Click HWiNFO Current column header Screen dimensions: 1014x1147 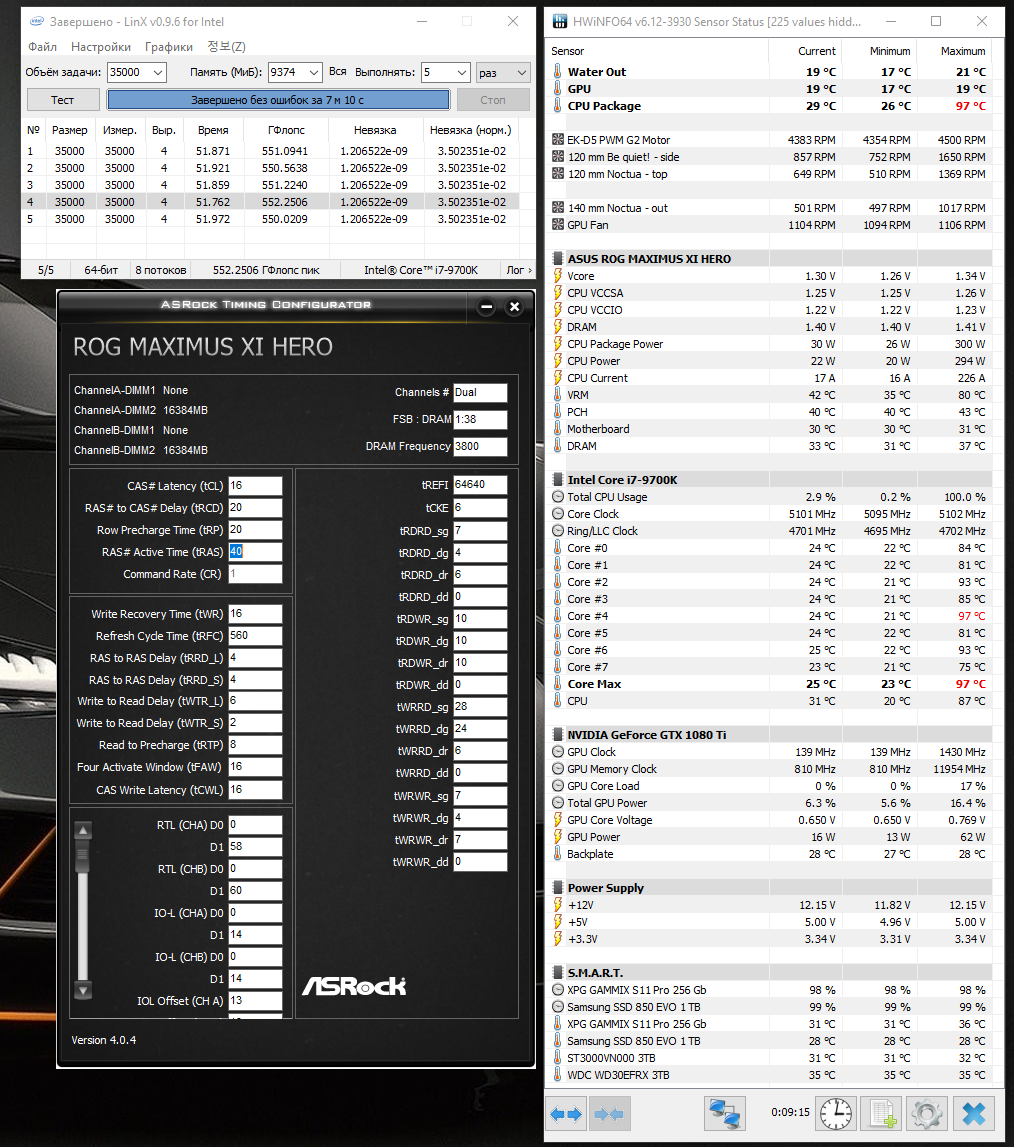[x=805, y=51]
